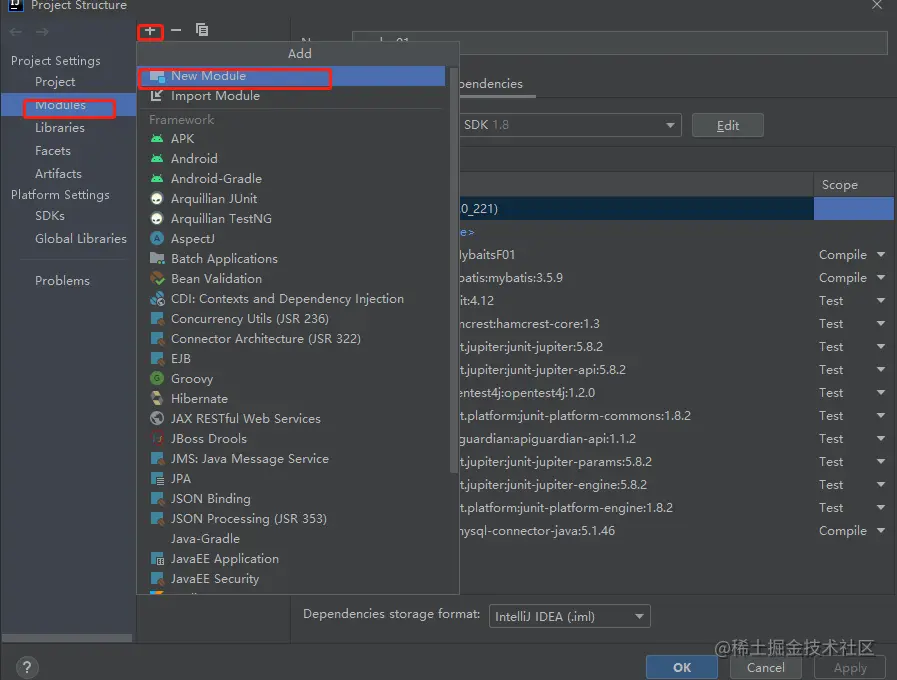Click the Remove (minus) toolbar button
The image size is (897, 680).
pyautogui.click(x=176, y=30)
